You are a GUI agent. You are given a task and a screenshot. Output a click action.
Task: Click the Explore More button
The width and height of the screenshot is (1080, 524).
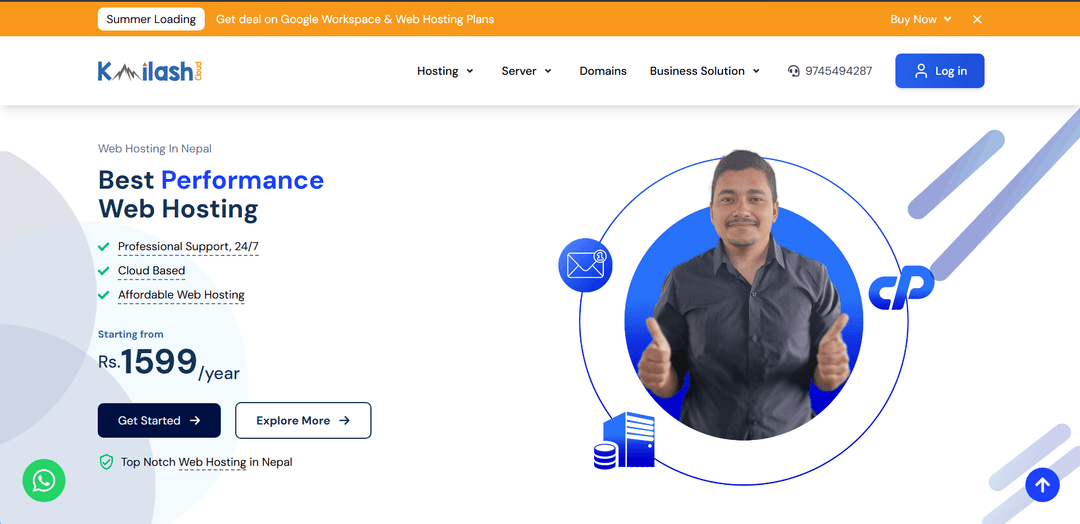[x=303, y=421]
